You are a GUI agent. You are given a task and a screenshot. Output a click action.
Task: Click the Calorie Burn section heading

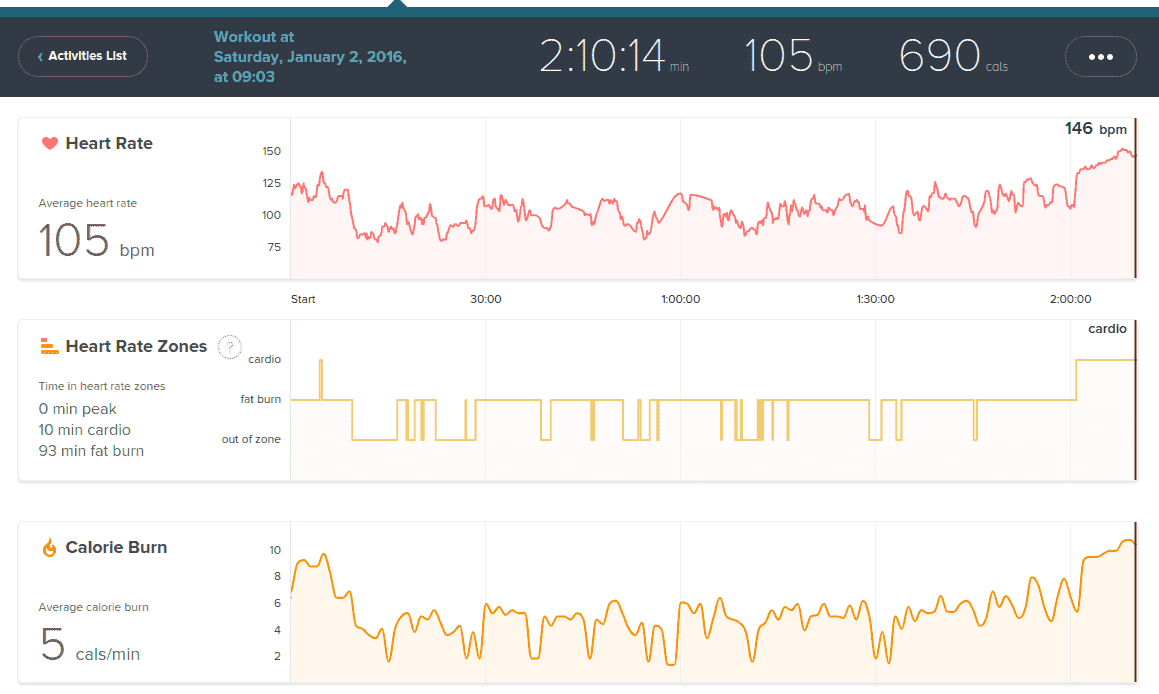(116, 547)
